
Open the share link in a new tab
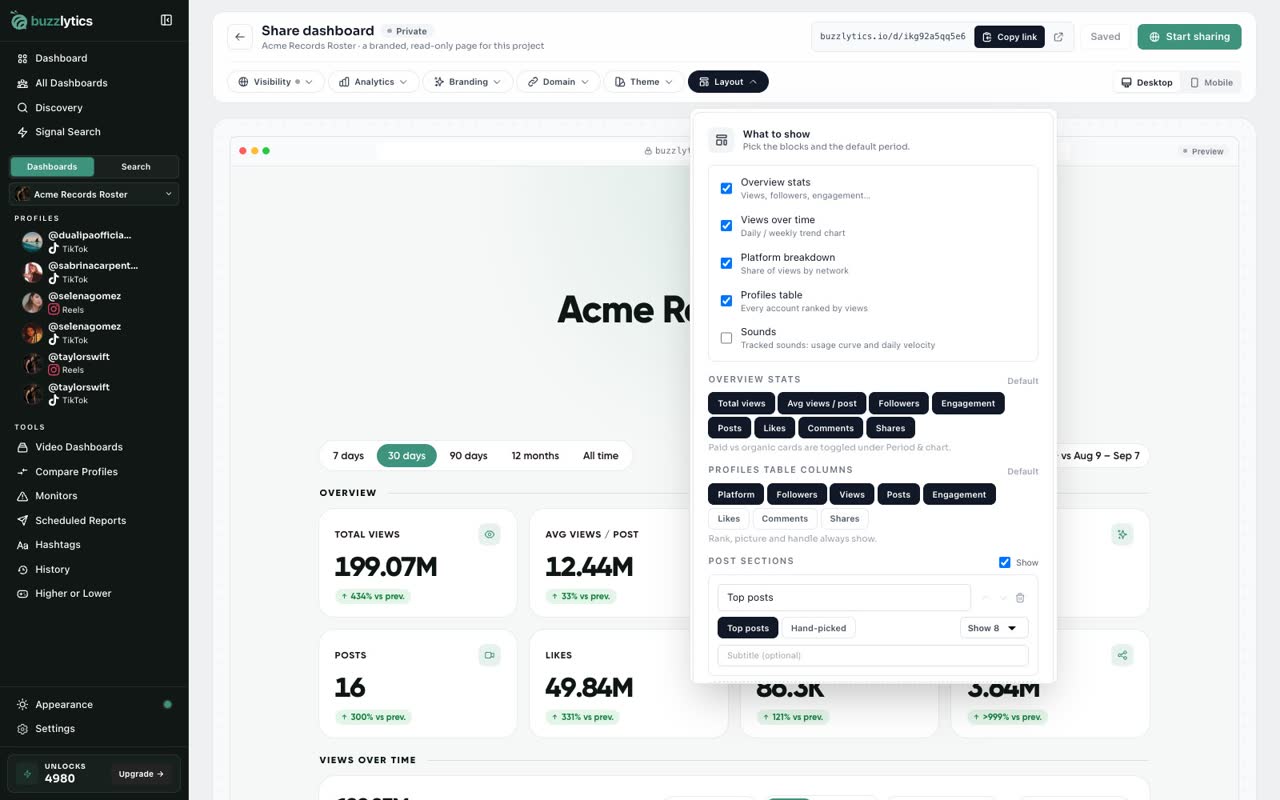1059,37
